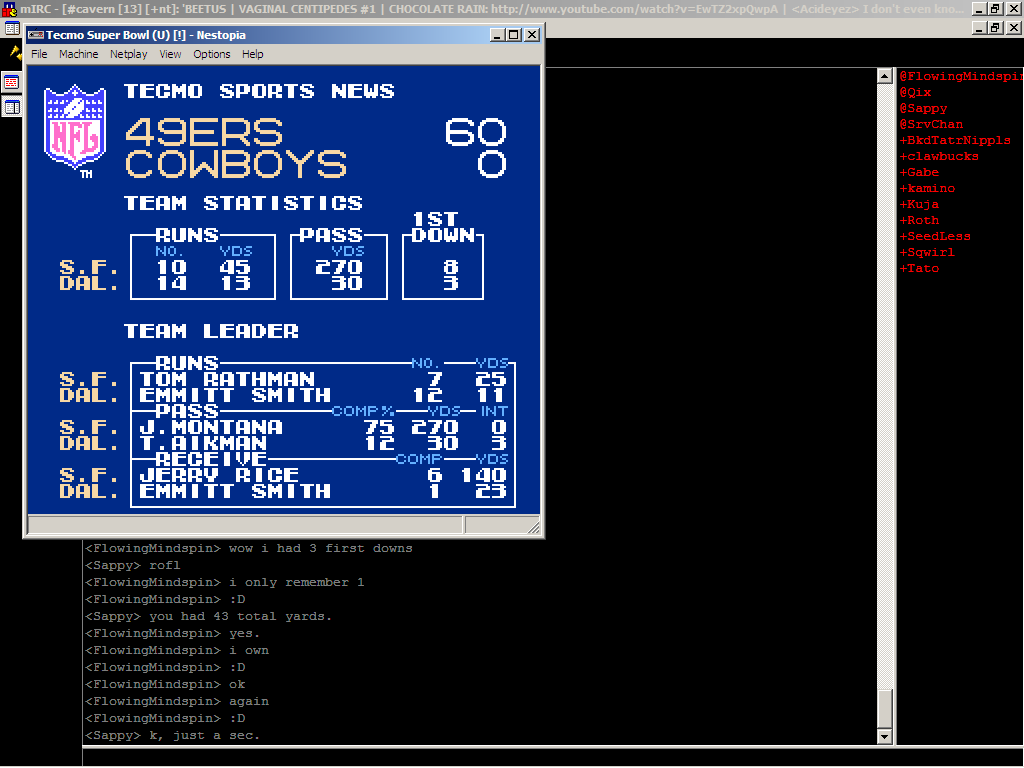1024x768 pixels.
Task: Click the mIRC connect lightning bolt icon
Action: tap(15, 51)
